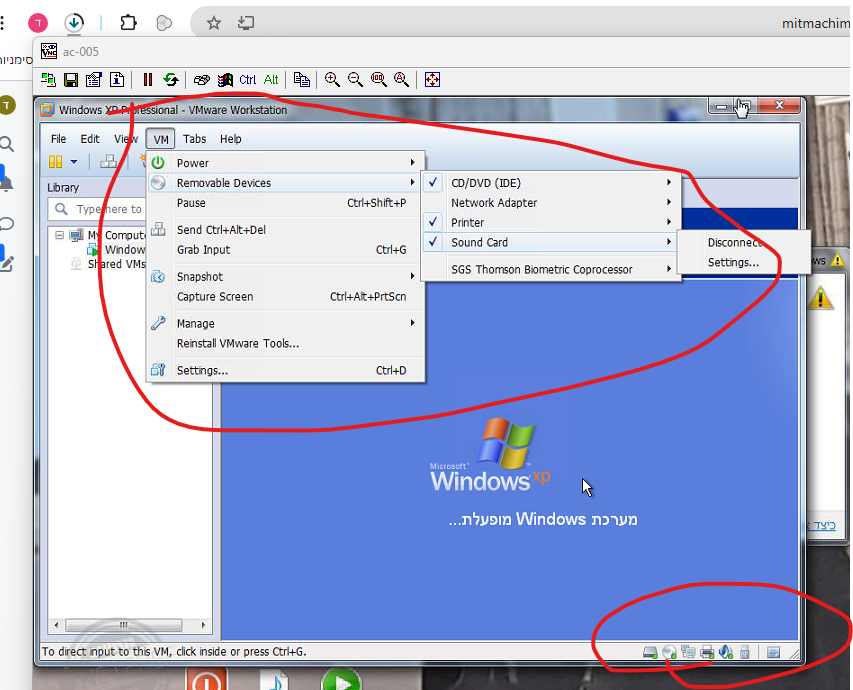Image resolution: width=853 pixels, height=690 pixels.
Task: Expand the Power submenu
Action: click(x=286, y=163)
